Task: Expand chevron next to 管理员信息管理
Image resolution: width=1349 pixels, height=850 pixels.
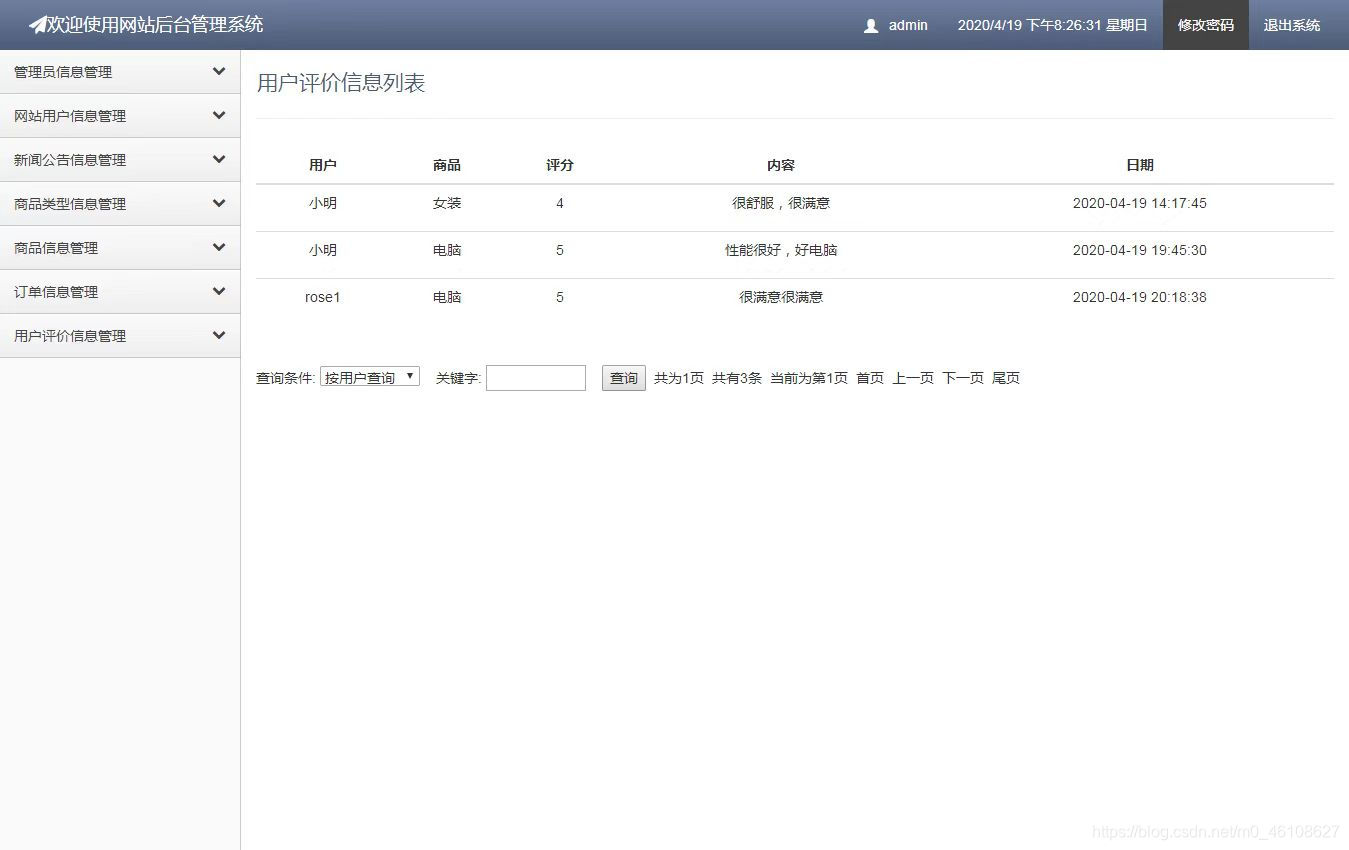Action: pos(219,71)
